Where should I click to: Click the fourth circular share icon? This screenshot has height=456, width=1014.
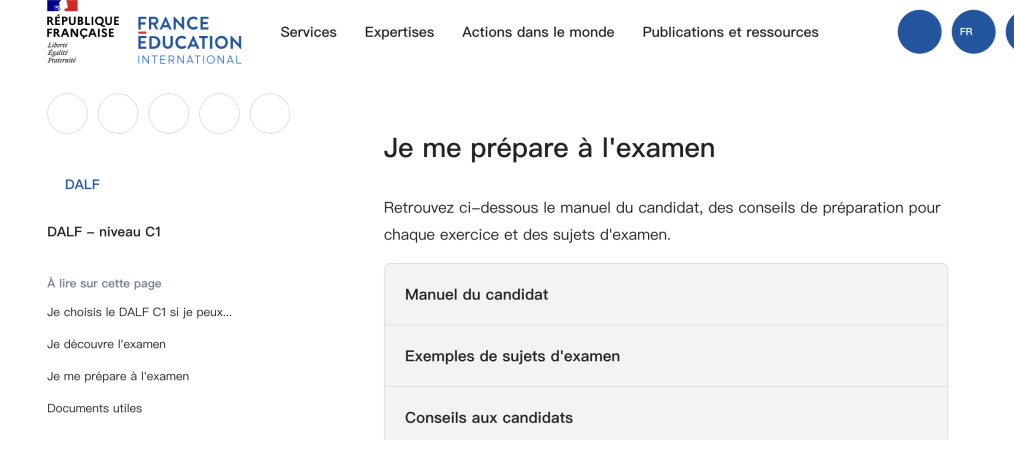[x=219, y=114]
